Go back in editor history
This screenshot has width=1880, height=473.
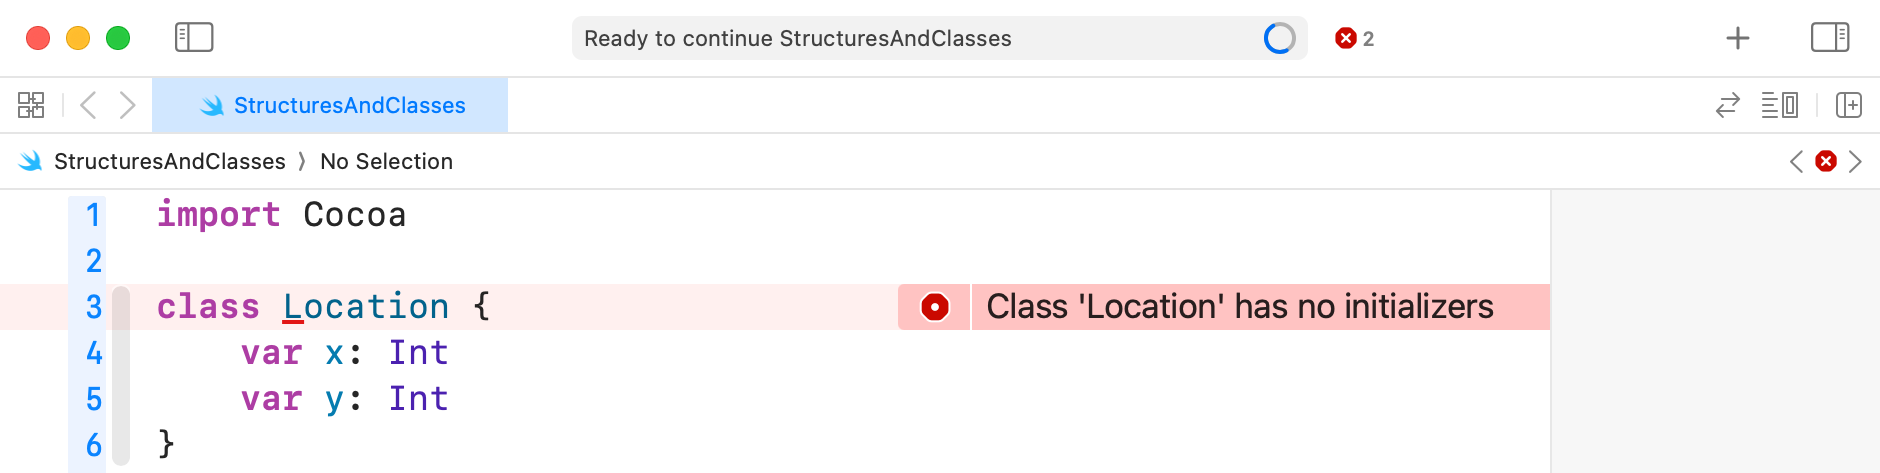tap(88, 105)
